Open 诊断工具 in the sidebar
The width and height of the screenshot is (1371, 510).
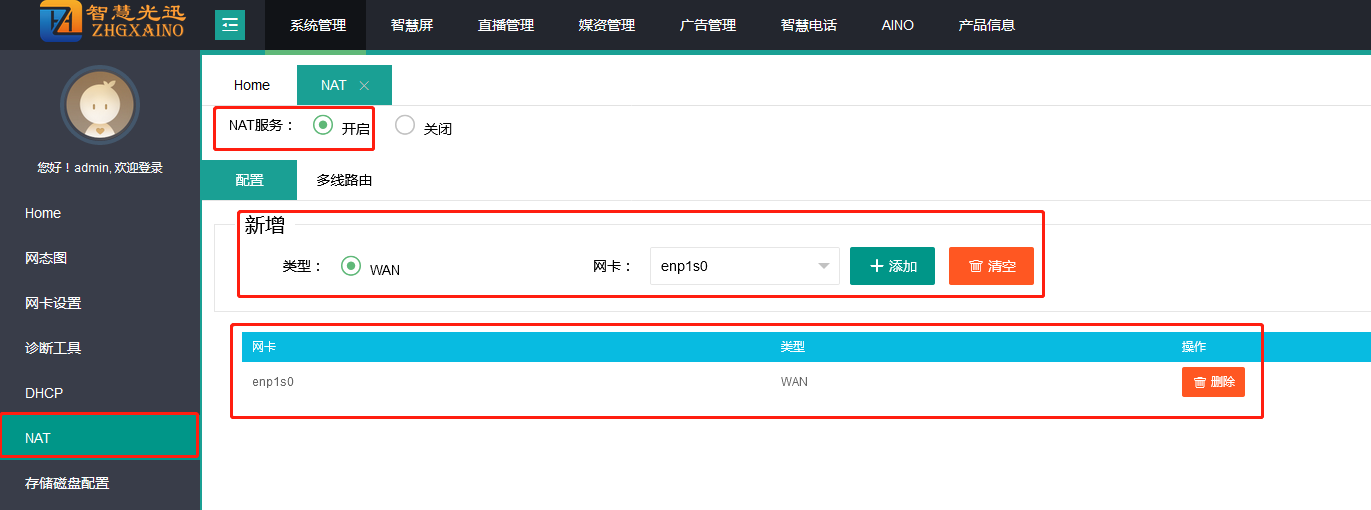[53, 348]
